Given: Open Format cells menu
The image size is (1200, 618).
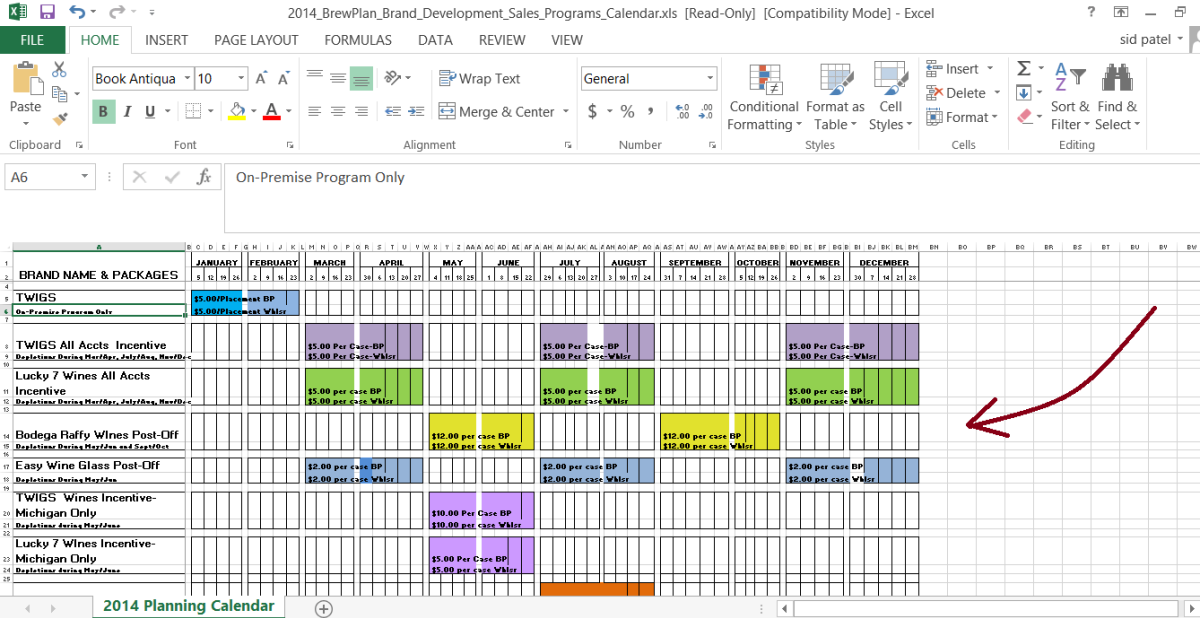Looking at the screenshot, I should tap(963, 117).
